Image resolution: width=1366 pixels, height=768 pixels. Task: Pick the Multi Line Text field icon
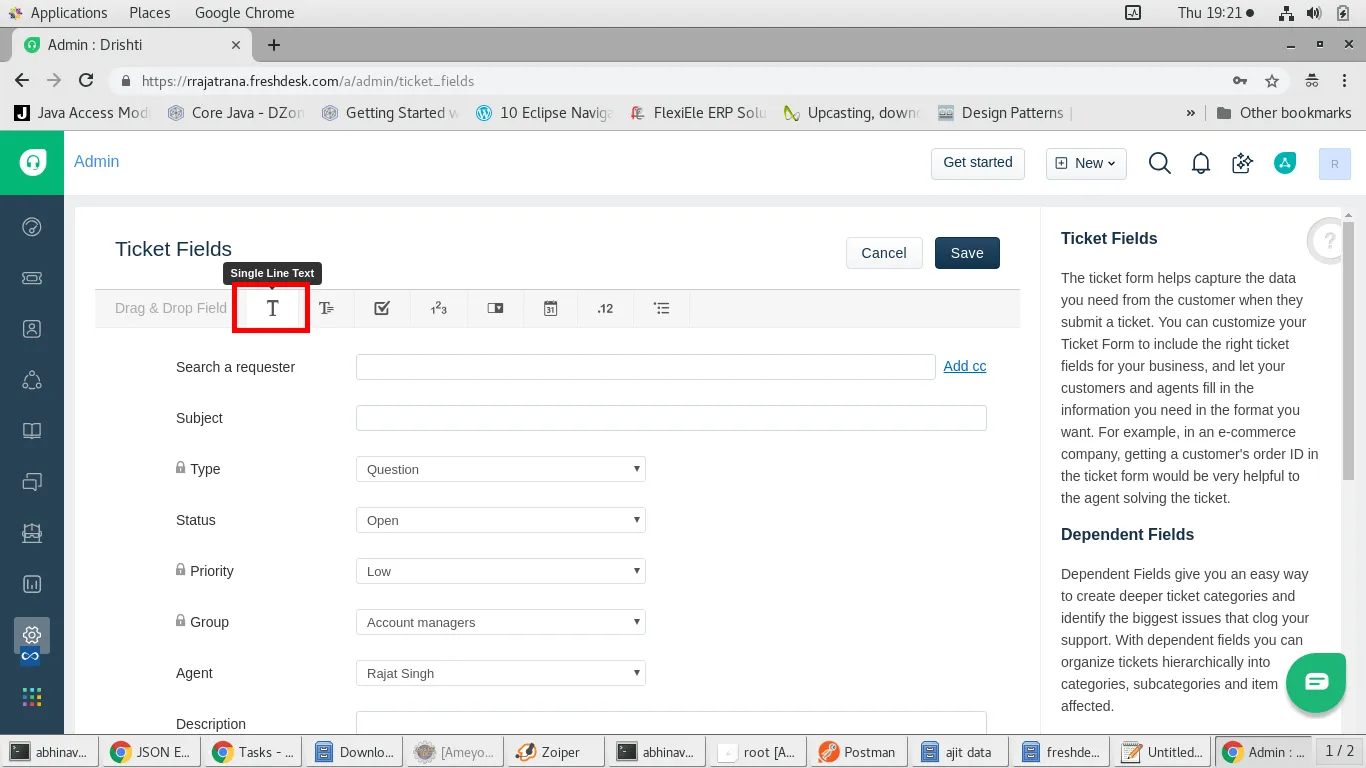pos(326,309)
